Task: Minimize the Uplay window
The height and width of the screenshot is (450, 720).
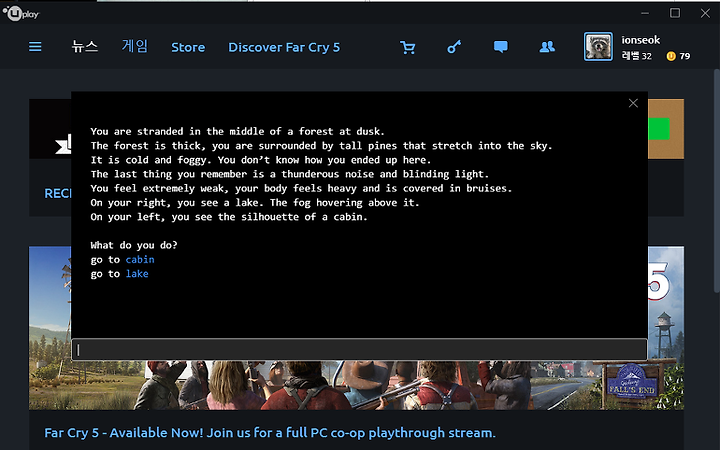Action: [x=645, y=13]
